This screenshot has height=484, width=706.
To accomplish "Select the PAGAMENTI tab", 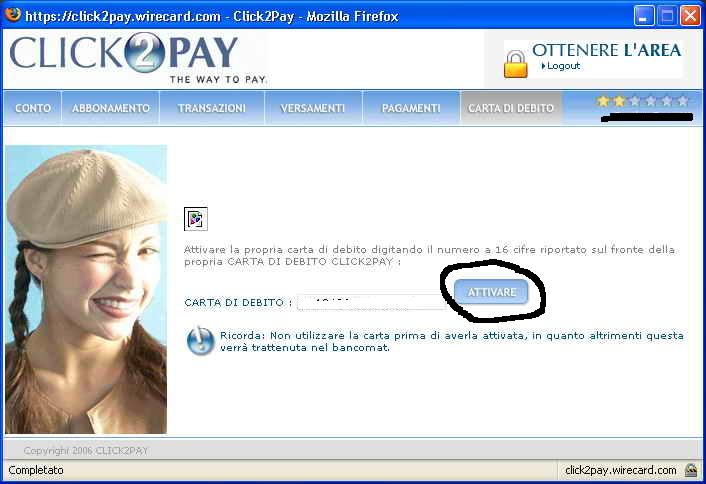I will (411, 108).
